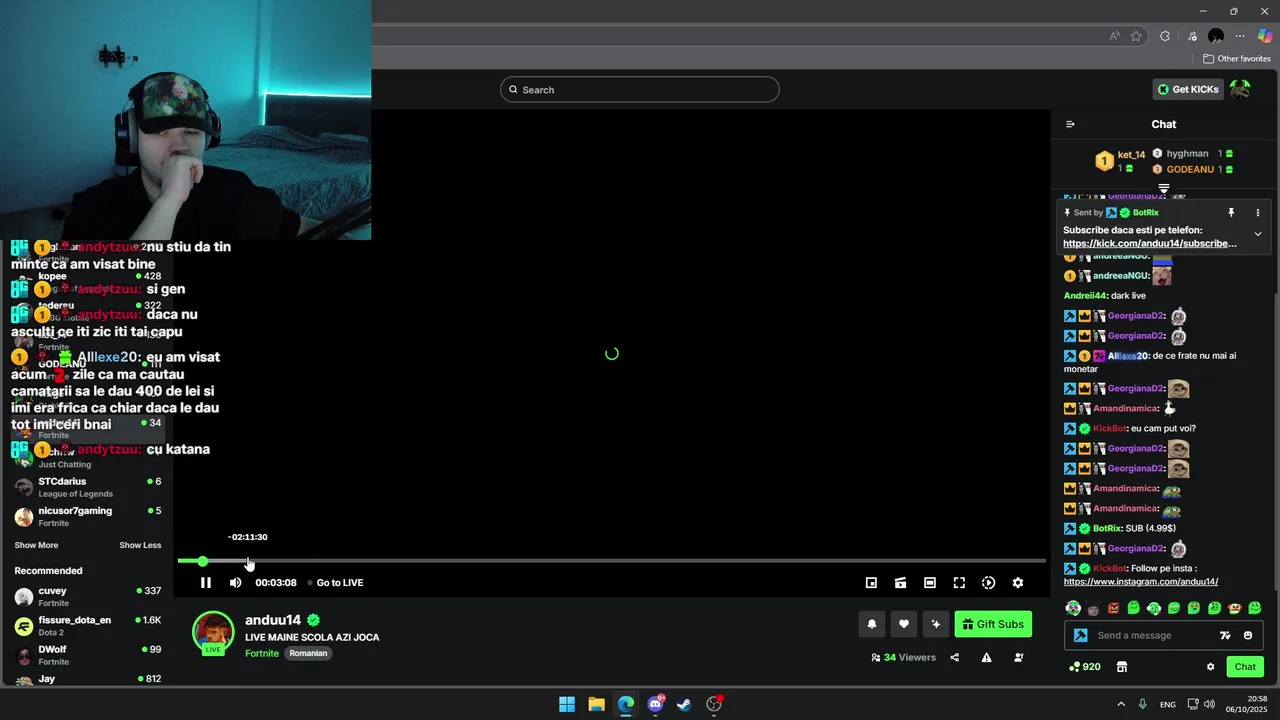Open Discord from taskbar
Image resolution: width=1280 pixels, height=720 pixels.
pos(656,704)
